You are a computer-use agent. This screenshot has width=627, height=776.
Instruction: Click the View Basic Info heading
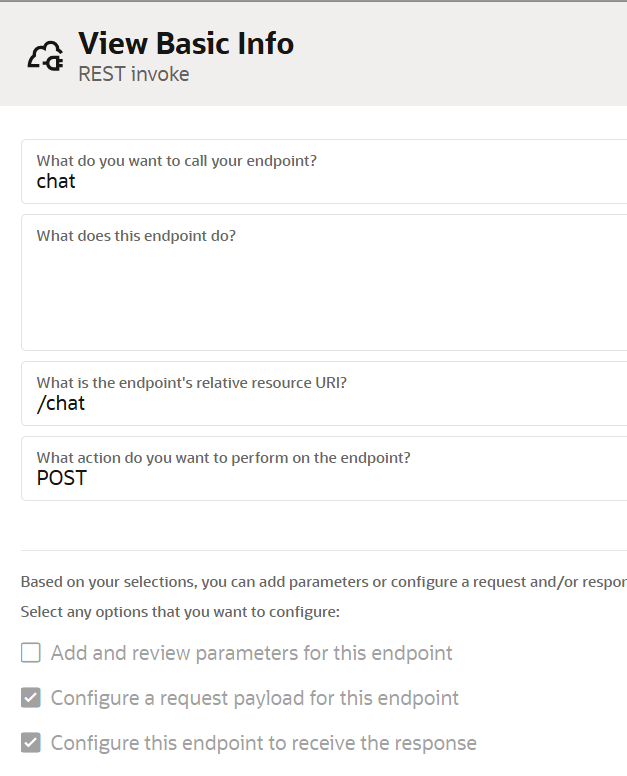186,44
